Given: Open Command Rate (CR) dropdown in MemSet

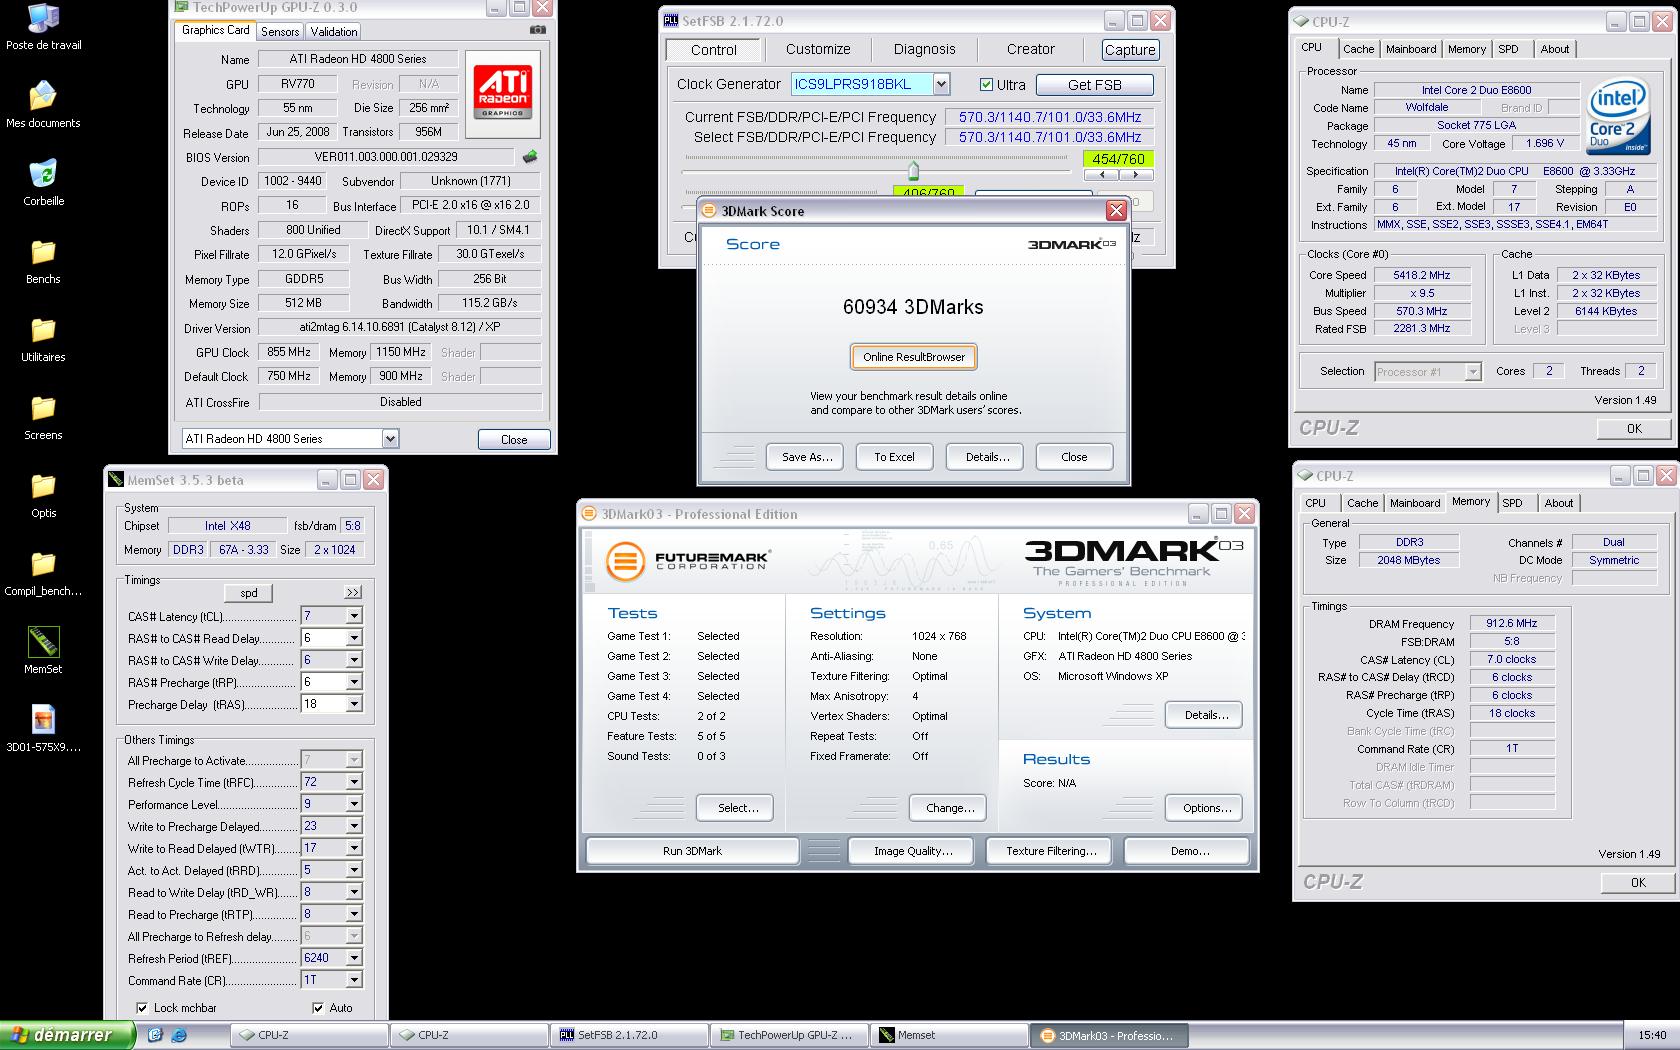Looking at the screenshot, I should click(354, 980).
